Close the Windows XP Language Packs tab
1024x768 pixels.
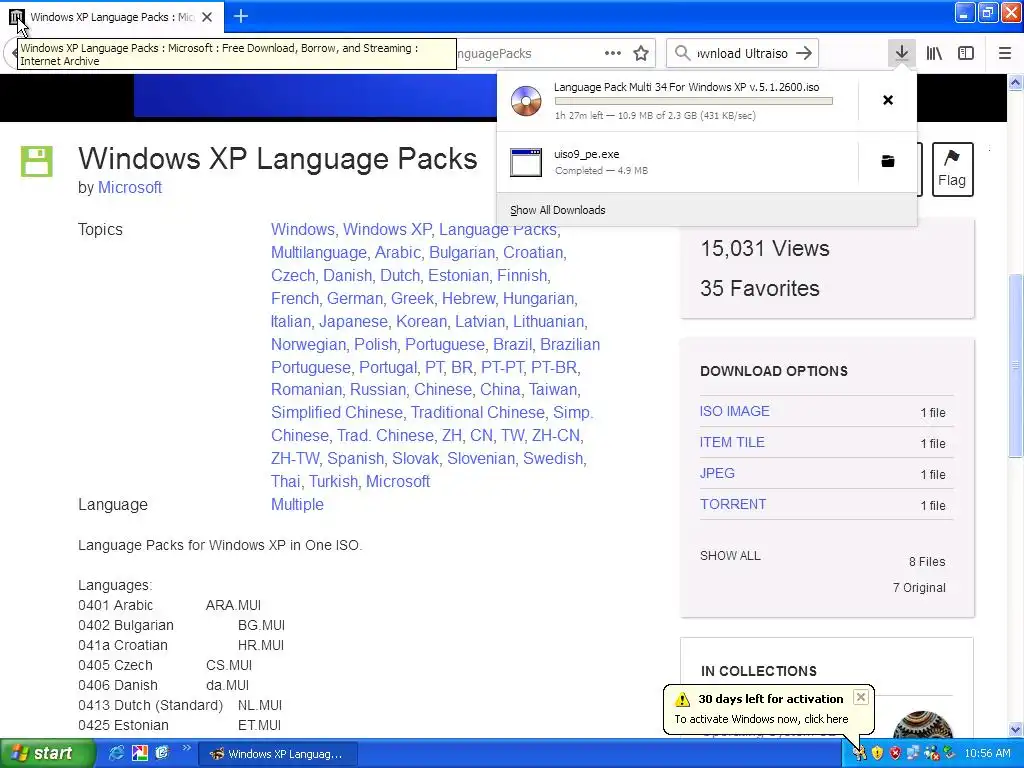coord(207,17)
